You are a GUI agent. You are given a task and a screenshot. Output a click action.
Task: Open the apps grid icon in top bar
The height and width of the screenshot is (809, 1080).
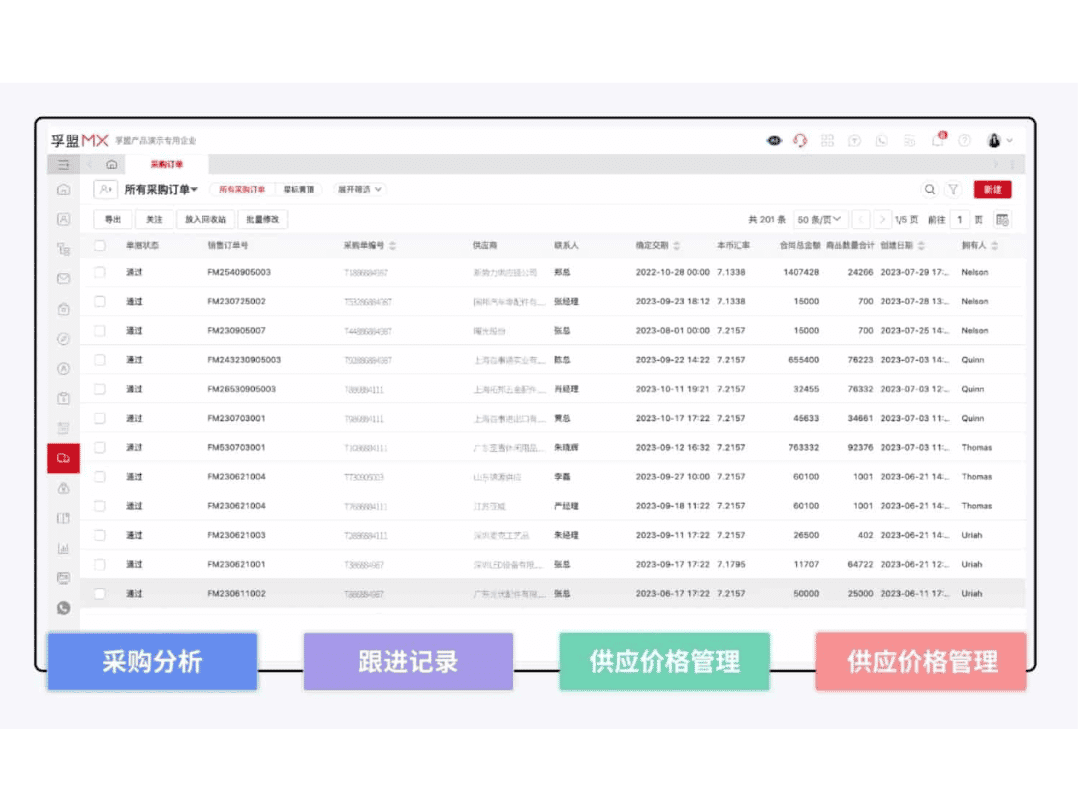(827, 141)
